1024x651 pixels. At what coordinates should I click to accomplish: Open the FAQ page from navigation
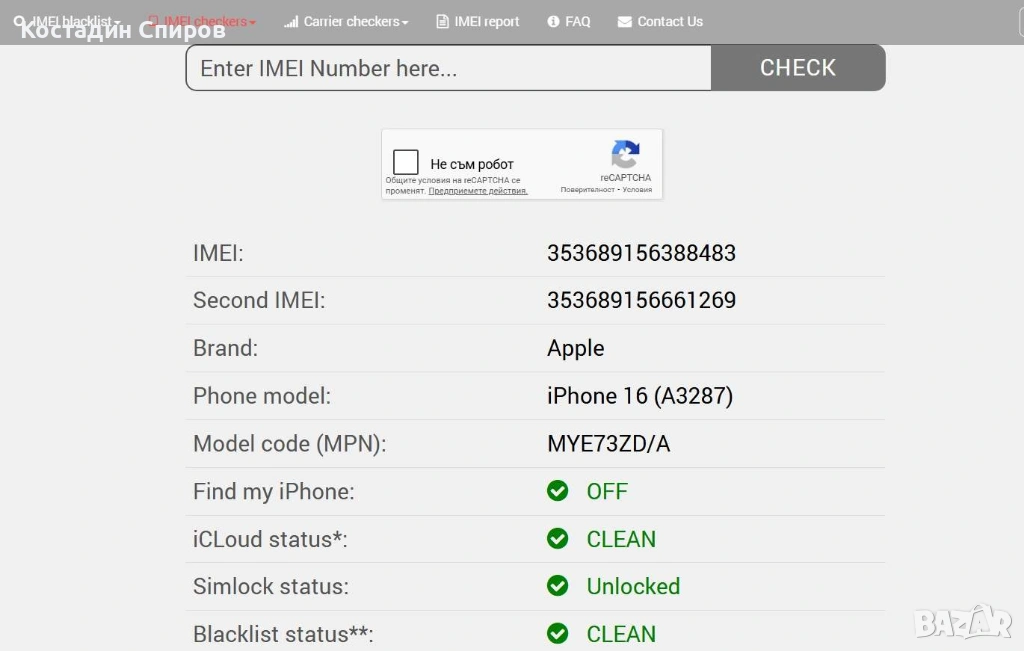577,22
